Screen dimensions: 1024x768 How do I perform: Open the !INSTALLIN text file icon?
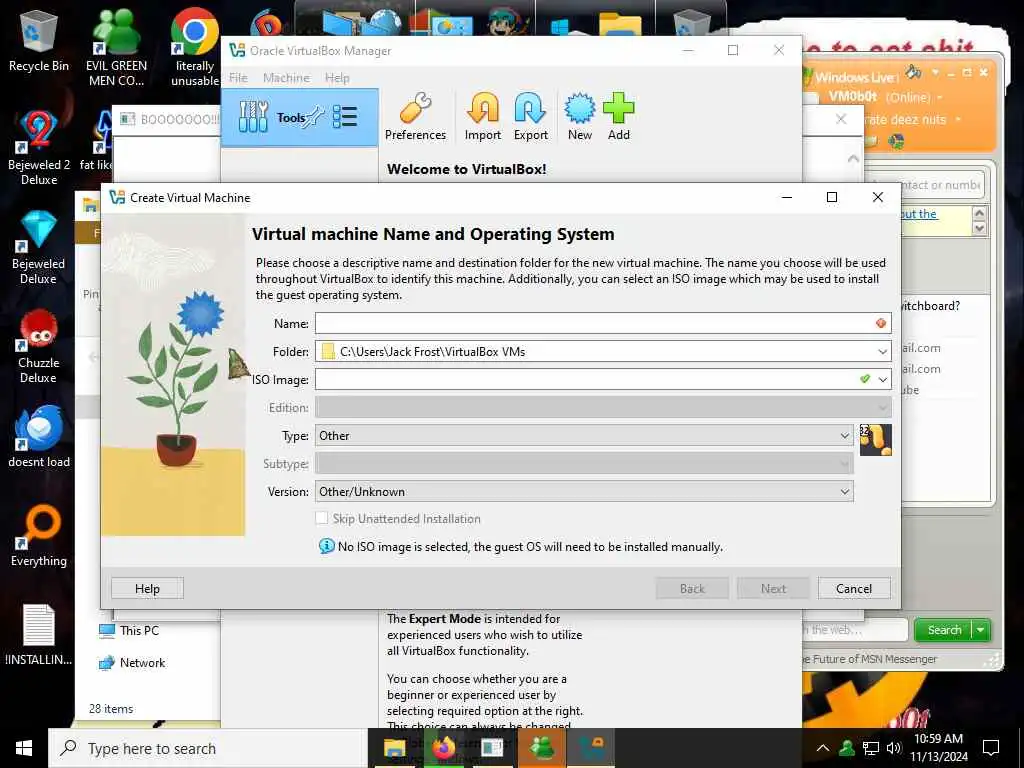(x=39, y=635)
